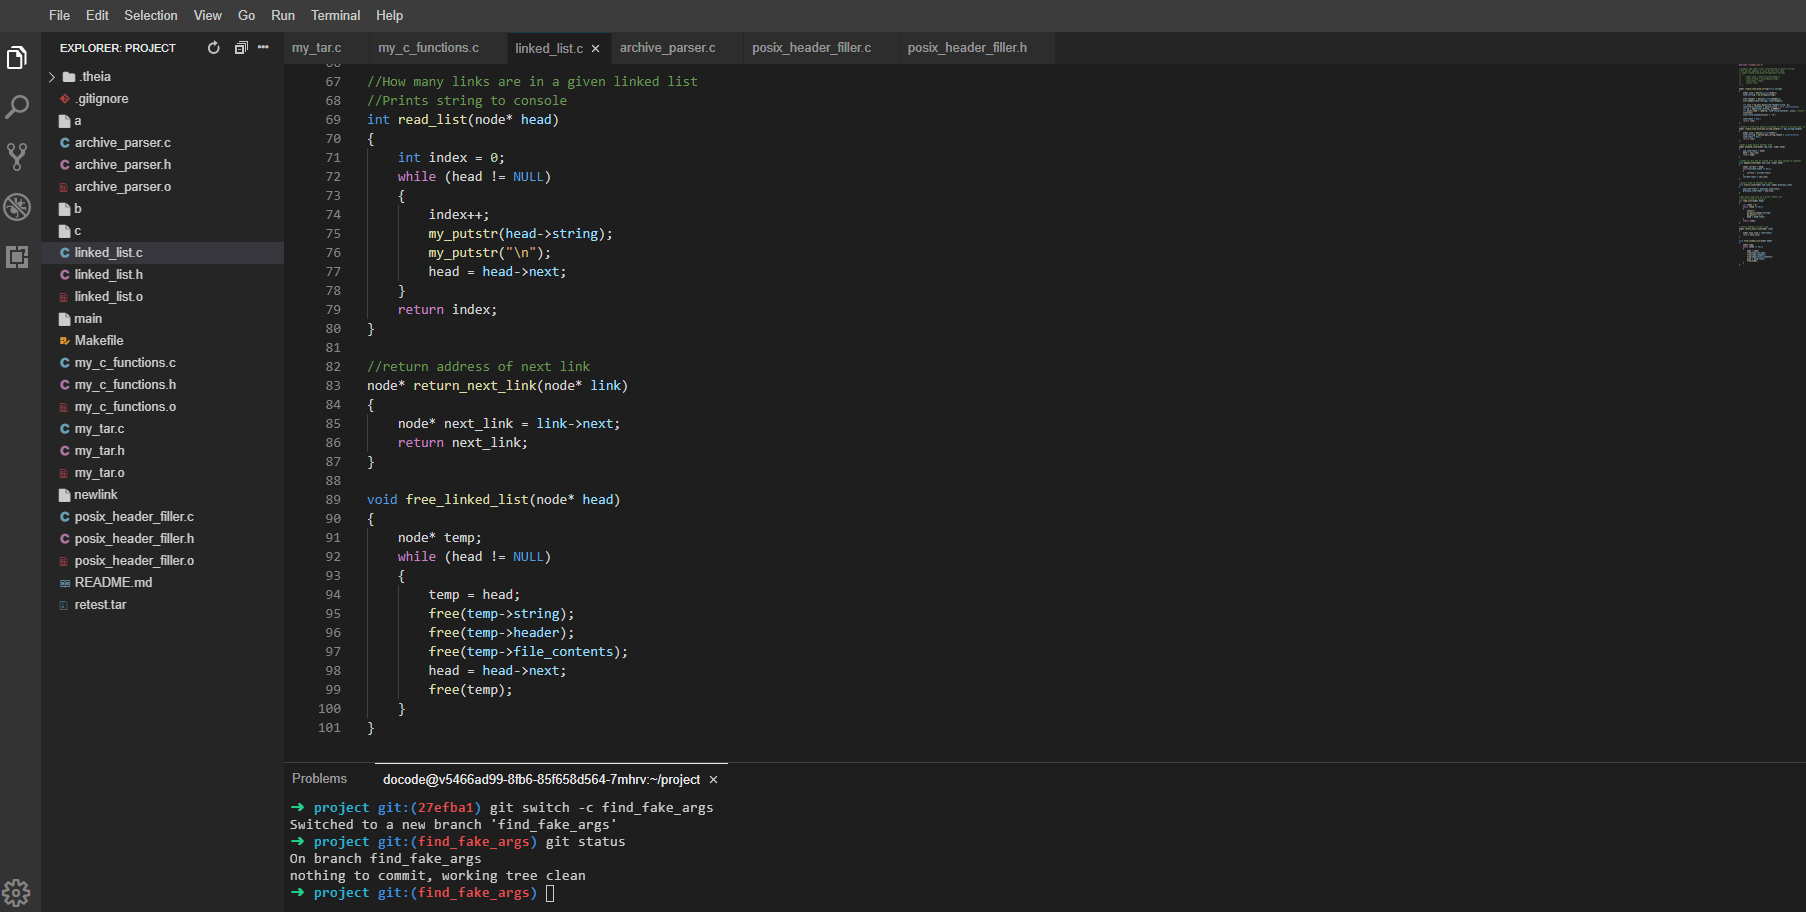
Task: Collapse all folders in Explorer
Action: point(240,48)
